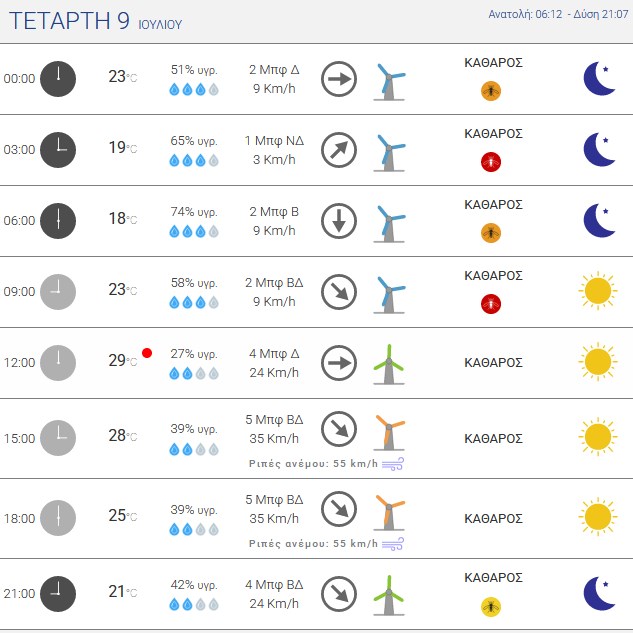Click the green wind turbine at 12:00
The width and height of the screenshot is (633, 633).
(389, 364)
